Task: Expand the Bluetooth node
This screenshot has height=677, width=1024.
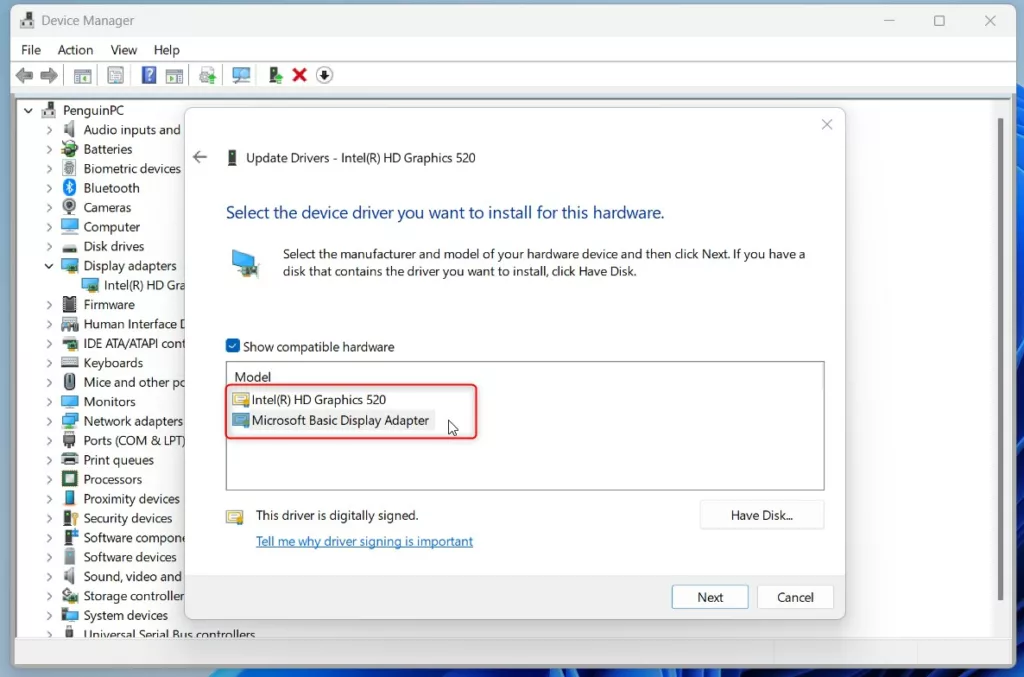Action: point(49,188)
